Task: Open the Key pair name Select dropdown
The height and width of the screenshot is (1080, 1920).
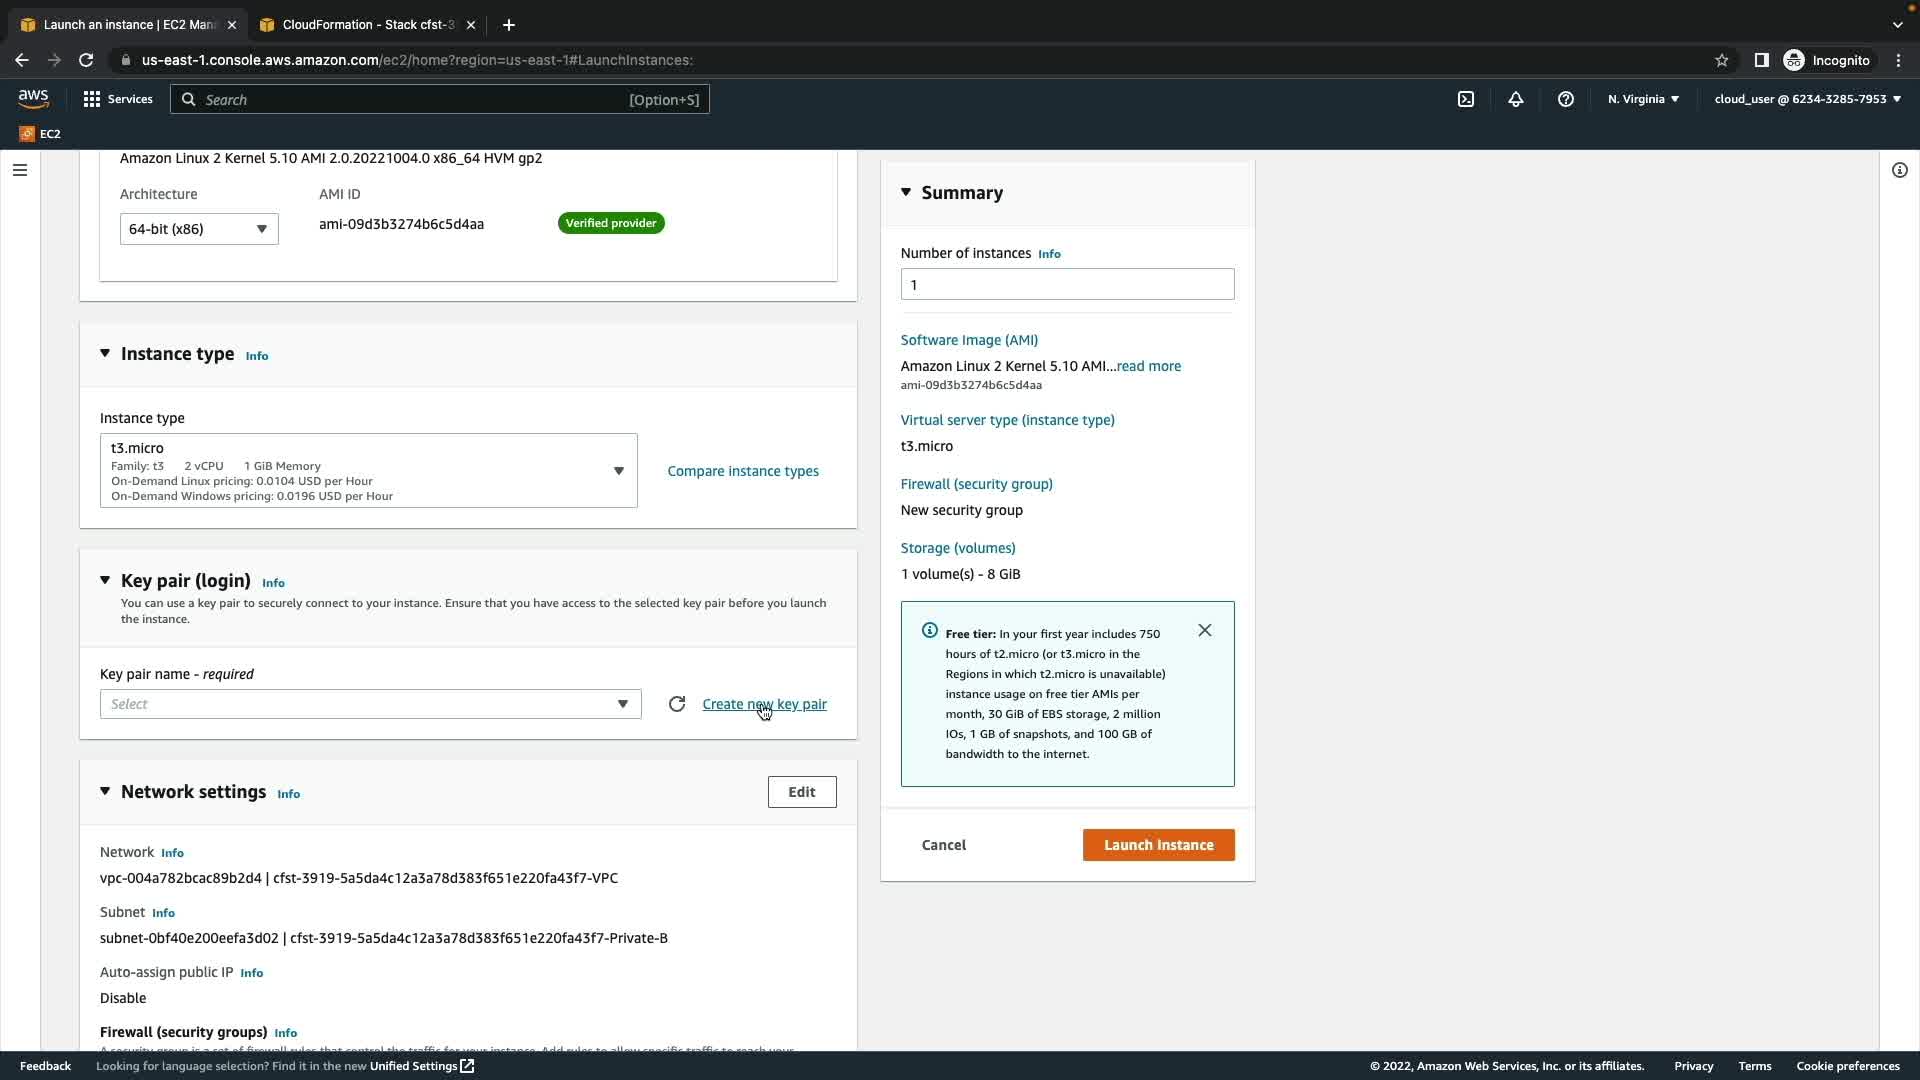Action: point(370,704)
